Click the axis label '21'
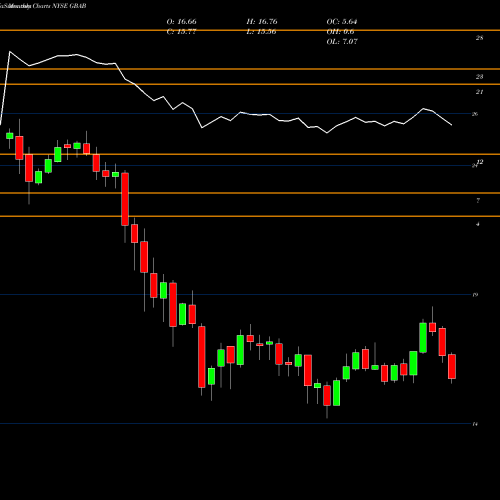Screen dimensions: 500x500 click(479, 92)
